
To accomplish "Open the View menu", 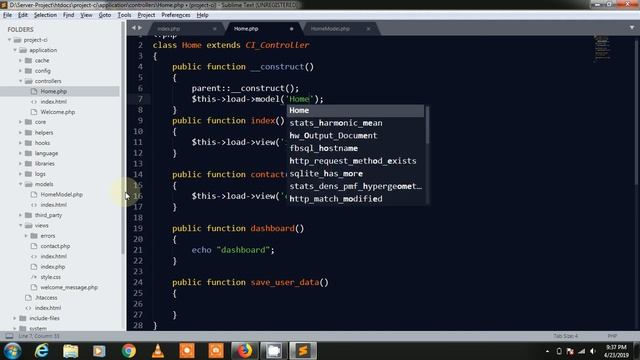I will pyautogui.click(x=86, y=15).
